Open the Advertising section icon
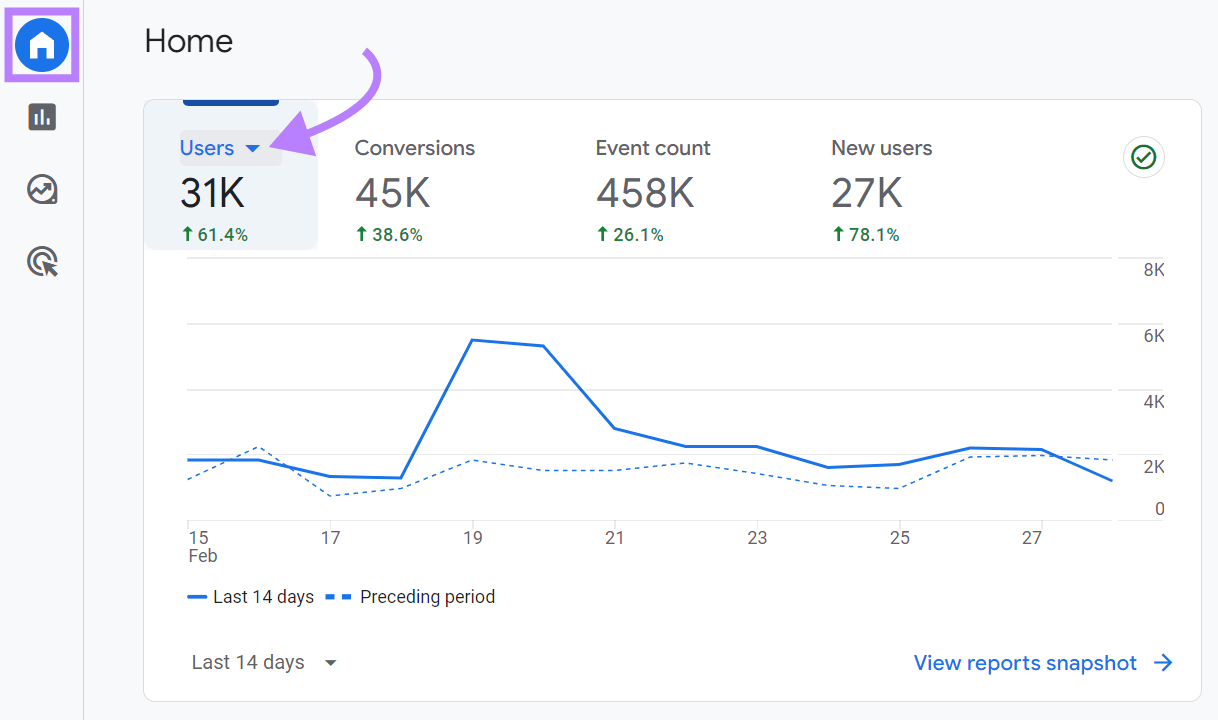 (x=41, y=261)
